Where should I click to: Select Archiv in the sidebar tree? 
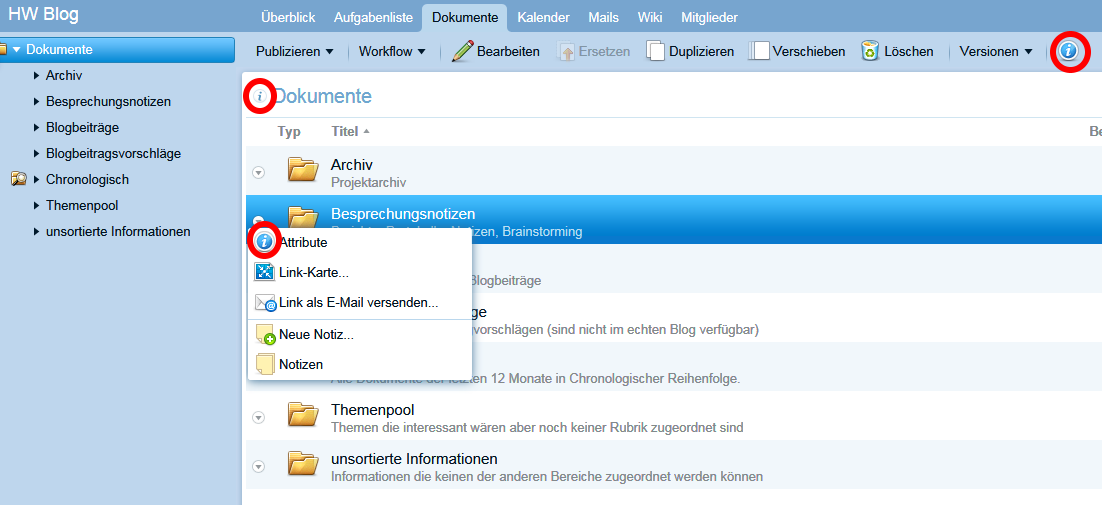click(65, 75)
